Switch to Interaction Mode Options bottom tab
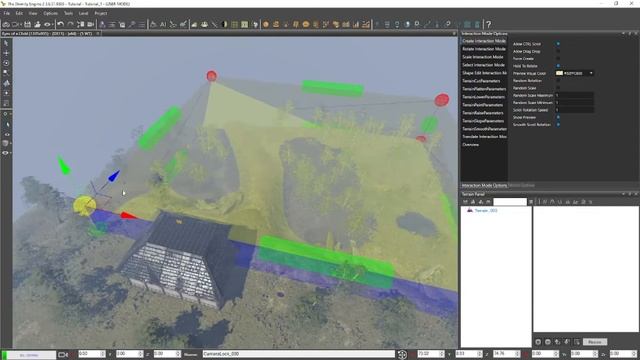The width and height of the screenshot is (640, 360). [x=484, y=185]
